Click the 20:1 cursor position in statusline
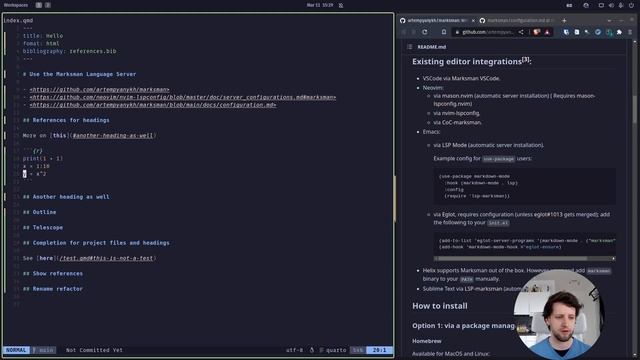The image size is (640, 360). tap(379, 350)
